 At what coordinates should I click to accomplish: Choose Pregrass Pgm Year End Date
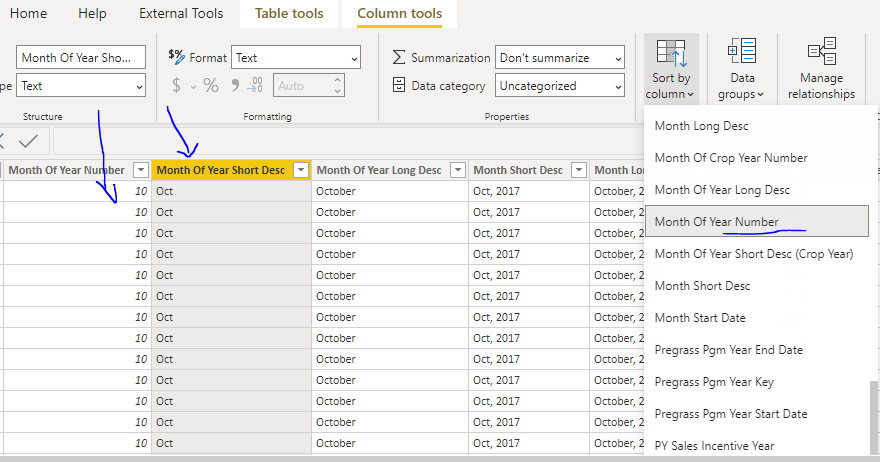point(757,350)
